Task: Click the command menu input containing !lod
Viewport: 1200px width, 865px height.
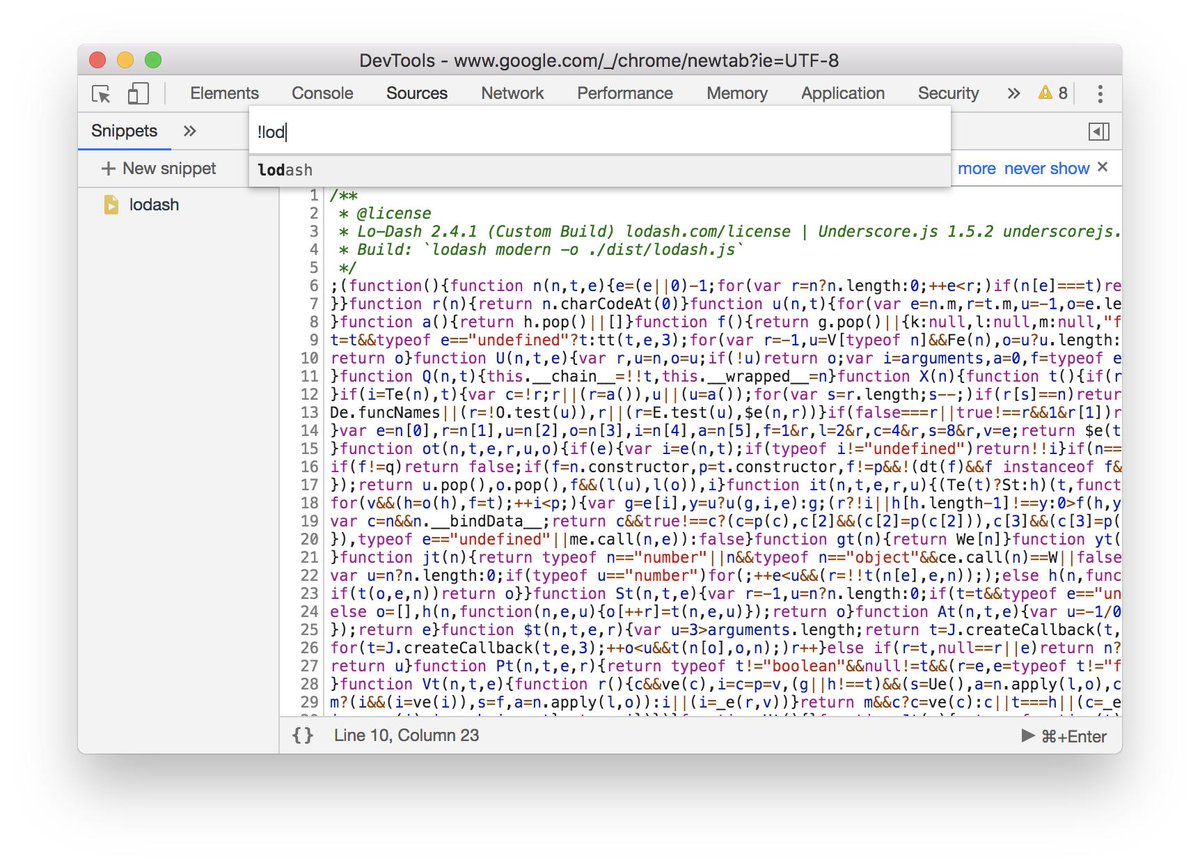Action: coord(599,132)
